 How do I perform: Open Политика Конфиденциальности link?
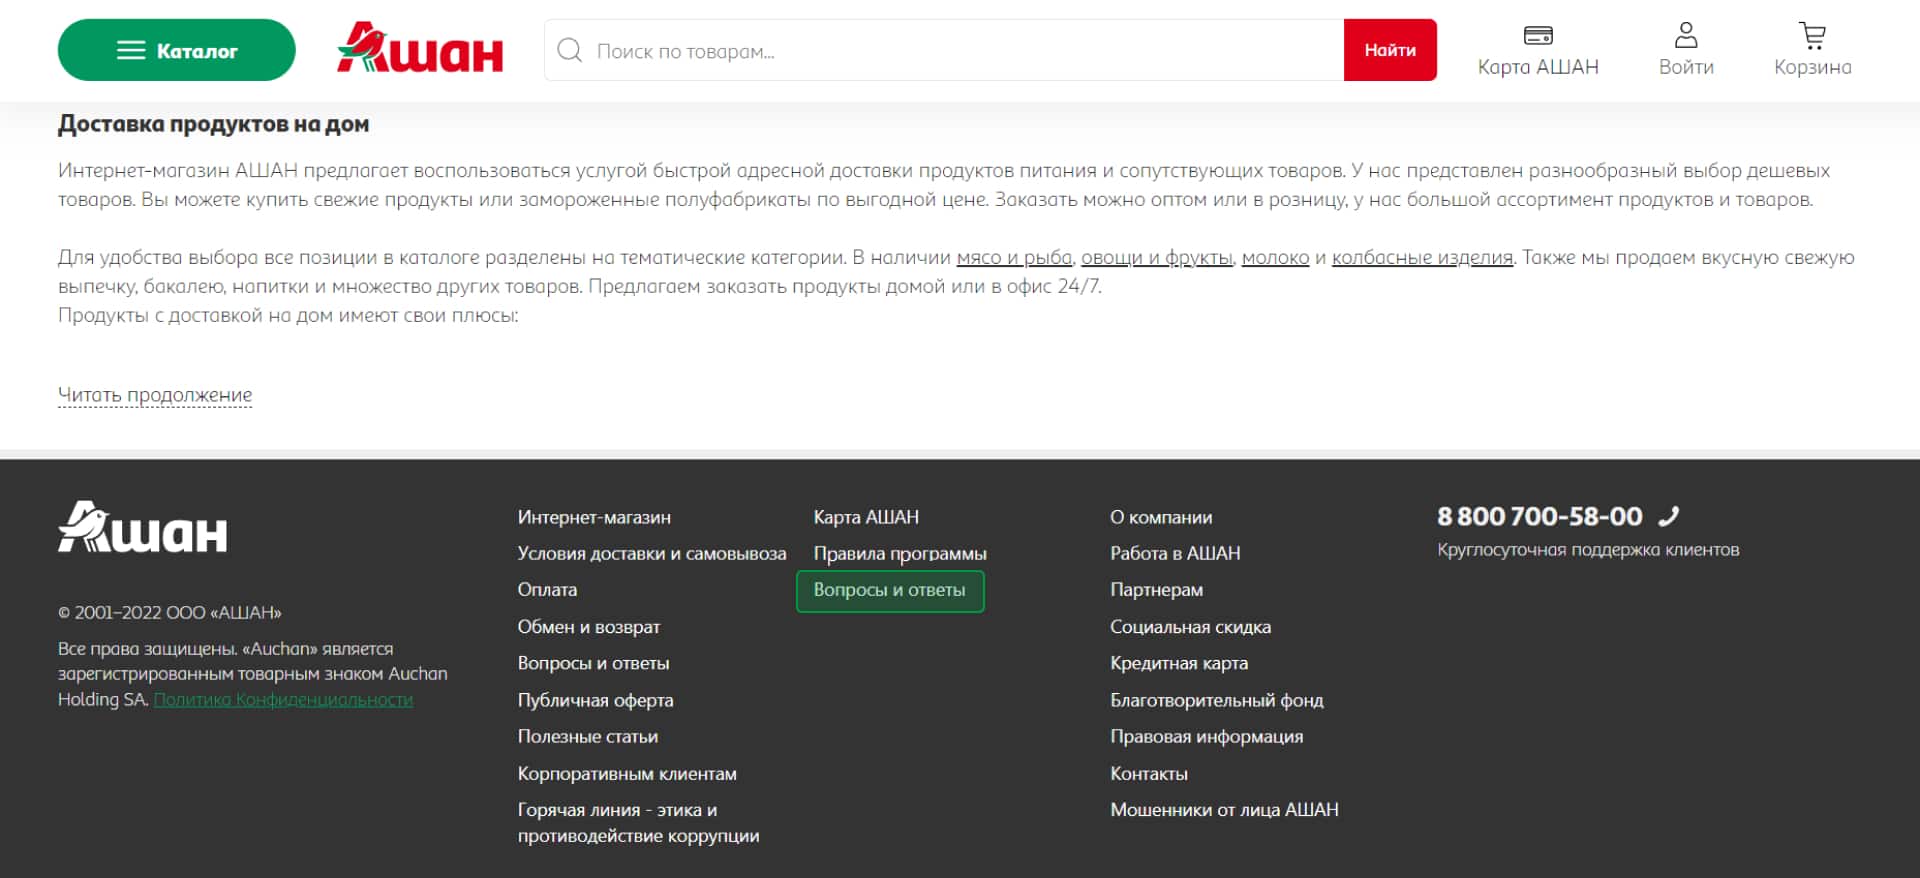click(x=283, y=700)
